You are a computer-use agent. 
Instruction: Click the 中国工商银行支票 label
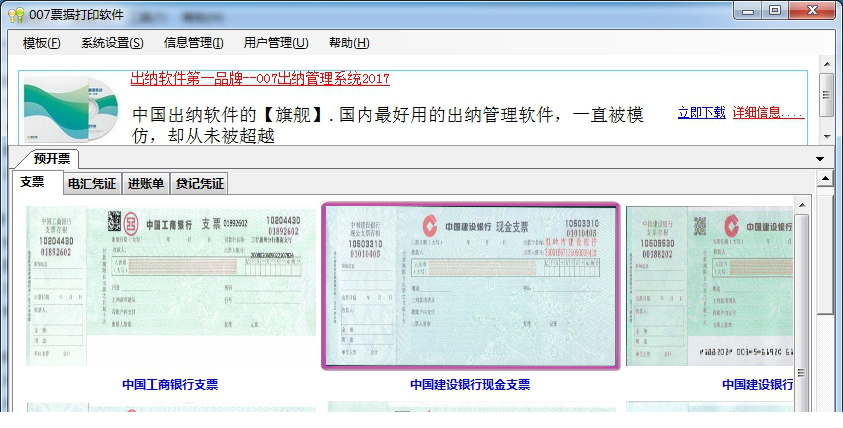coord(170,384)
